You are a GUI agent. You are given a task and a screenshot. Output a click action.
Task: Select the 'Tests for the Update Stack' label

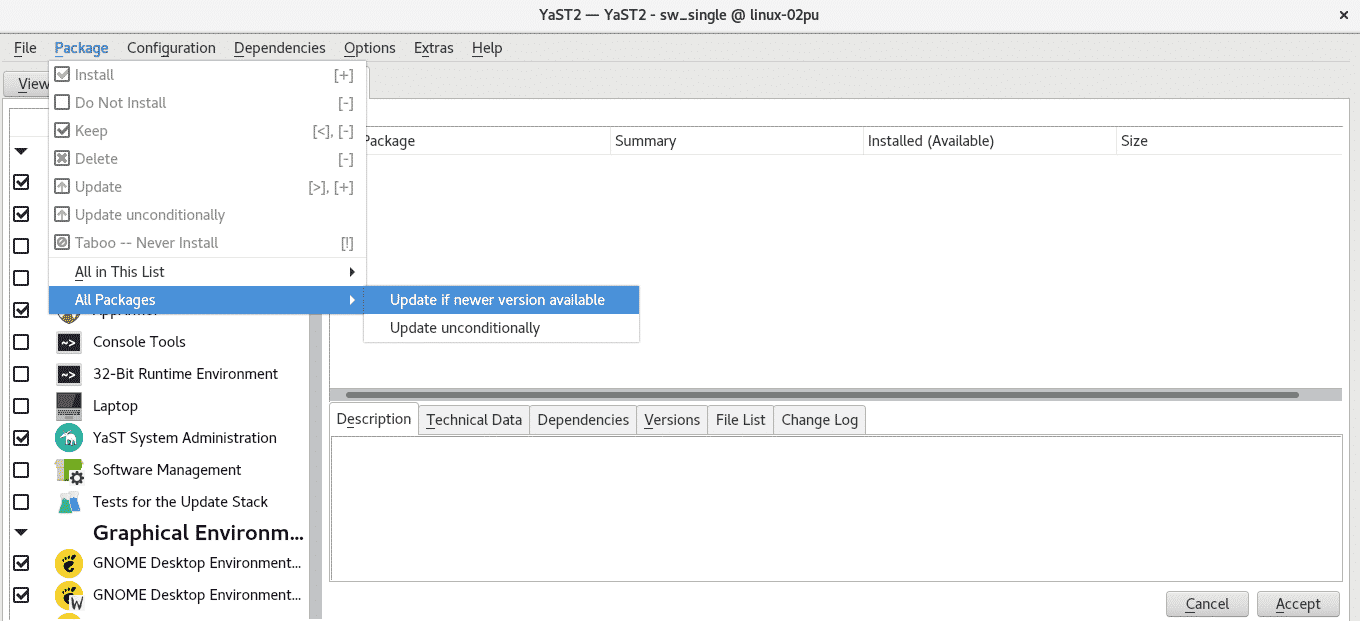coord(180,502)
